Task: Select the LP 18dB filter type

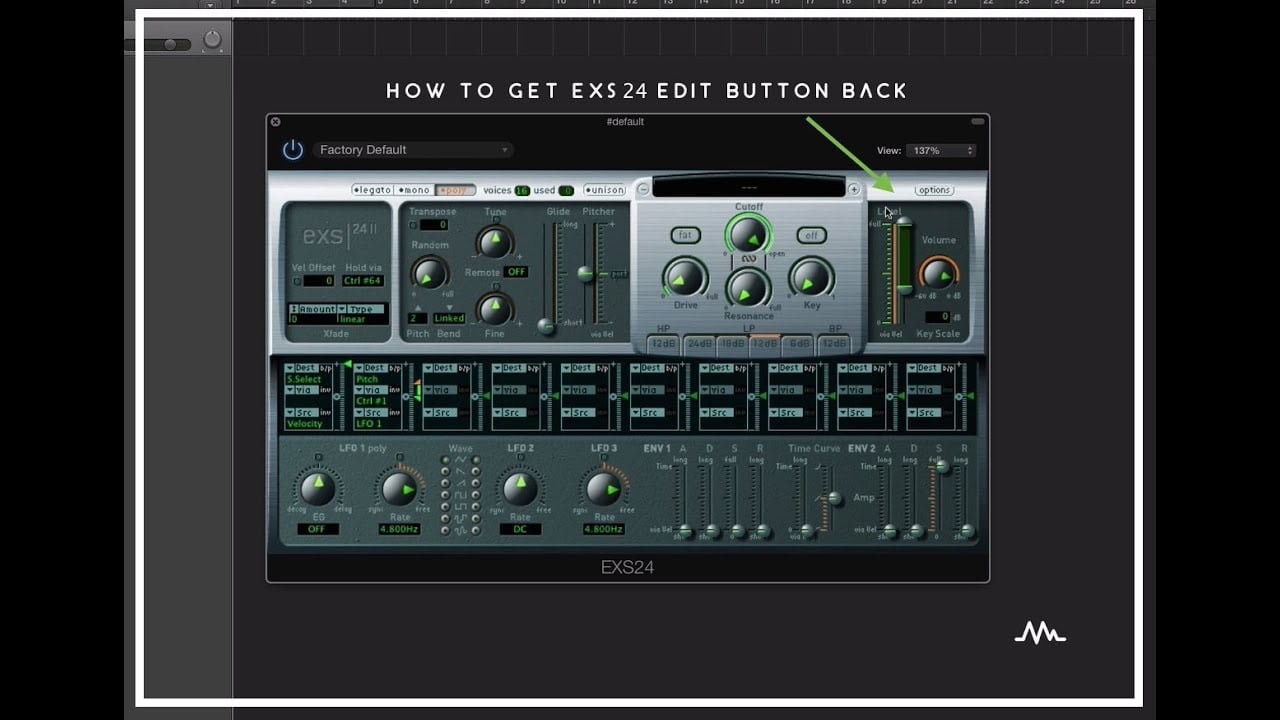Action: click(x=732, y=344)
